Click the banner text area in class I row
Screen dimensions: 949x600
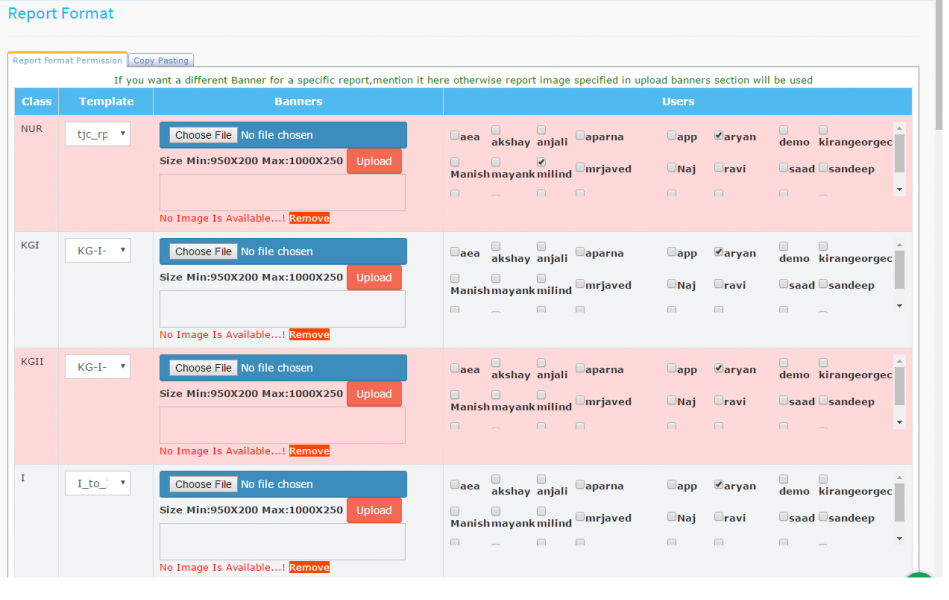[x=282, y=542]
